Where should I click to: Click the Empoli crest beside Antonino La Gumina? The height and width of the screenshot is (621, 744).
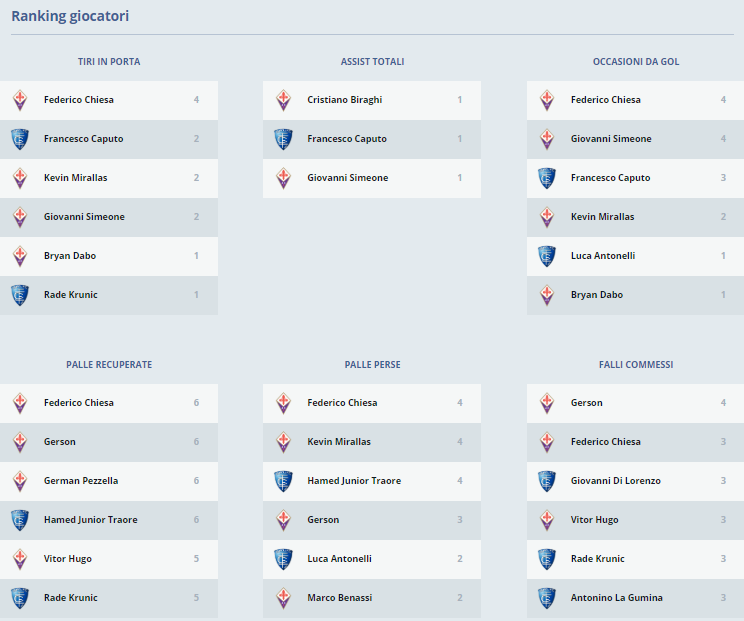tap(546, 598)
